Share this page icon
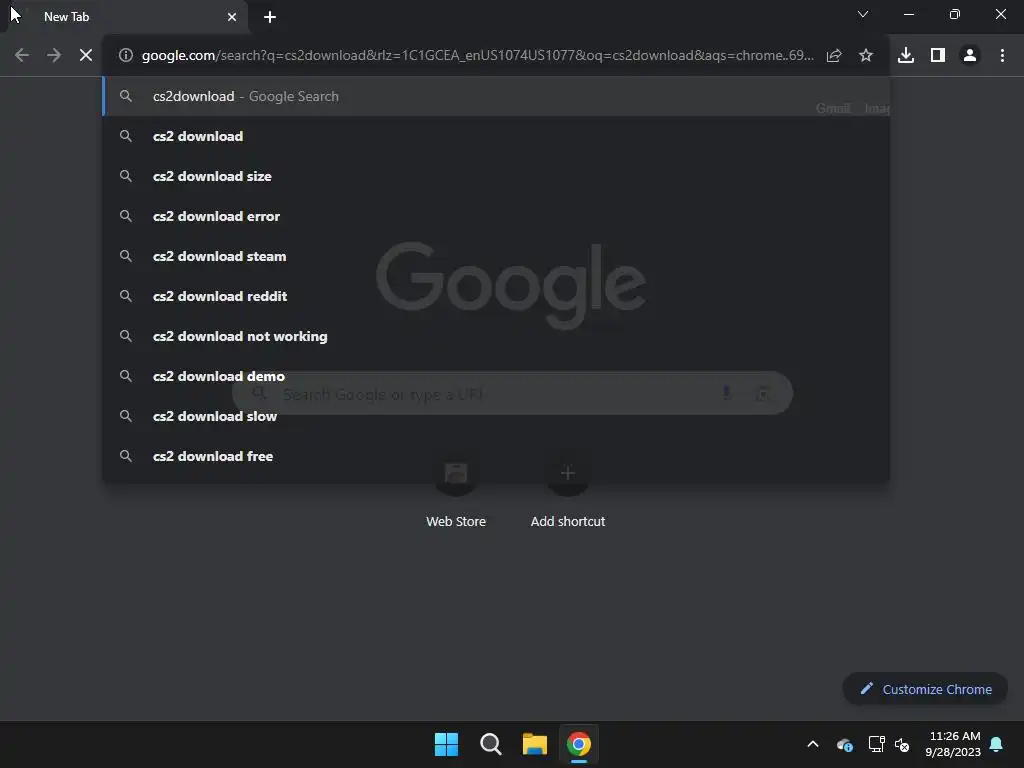1024x768 pixels. (x=834, y=56)
